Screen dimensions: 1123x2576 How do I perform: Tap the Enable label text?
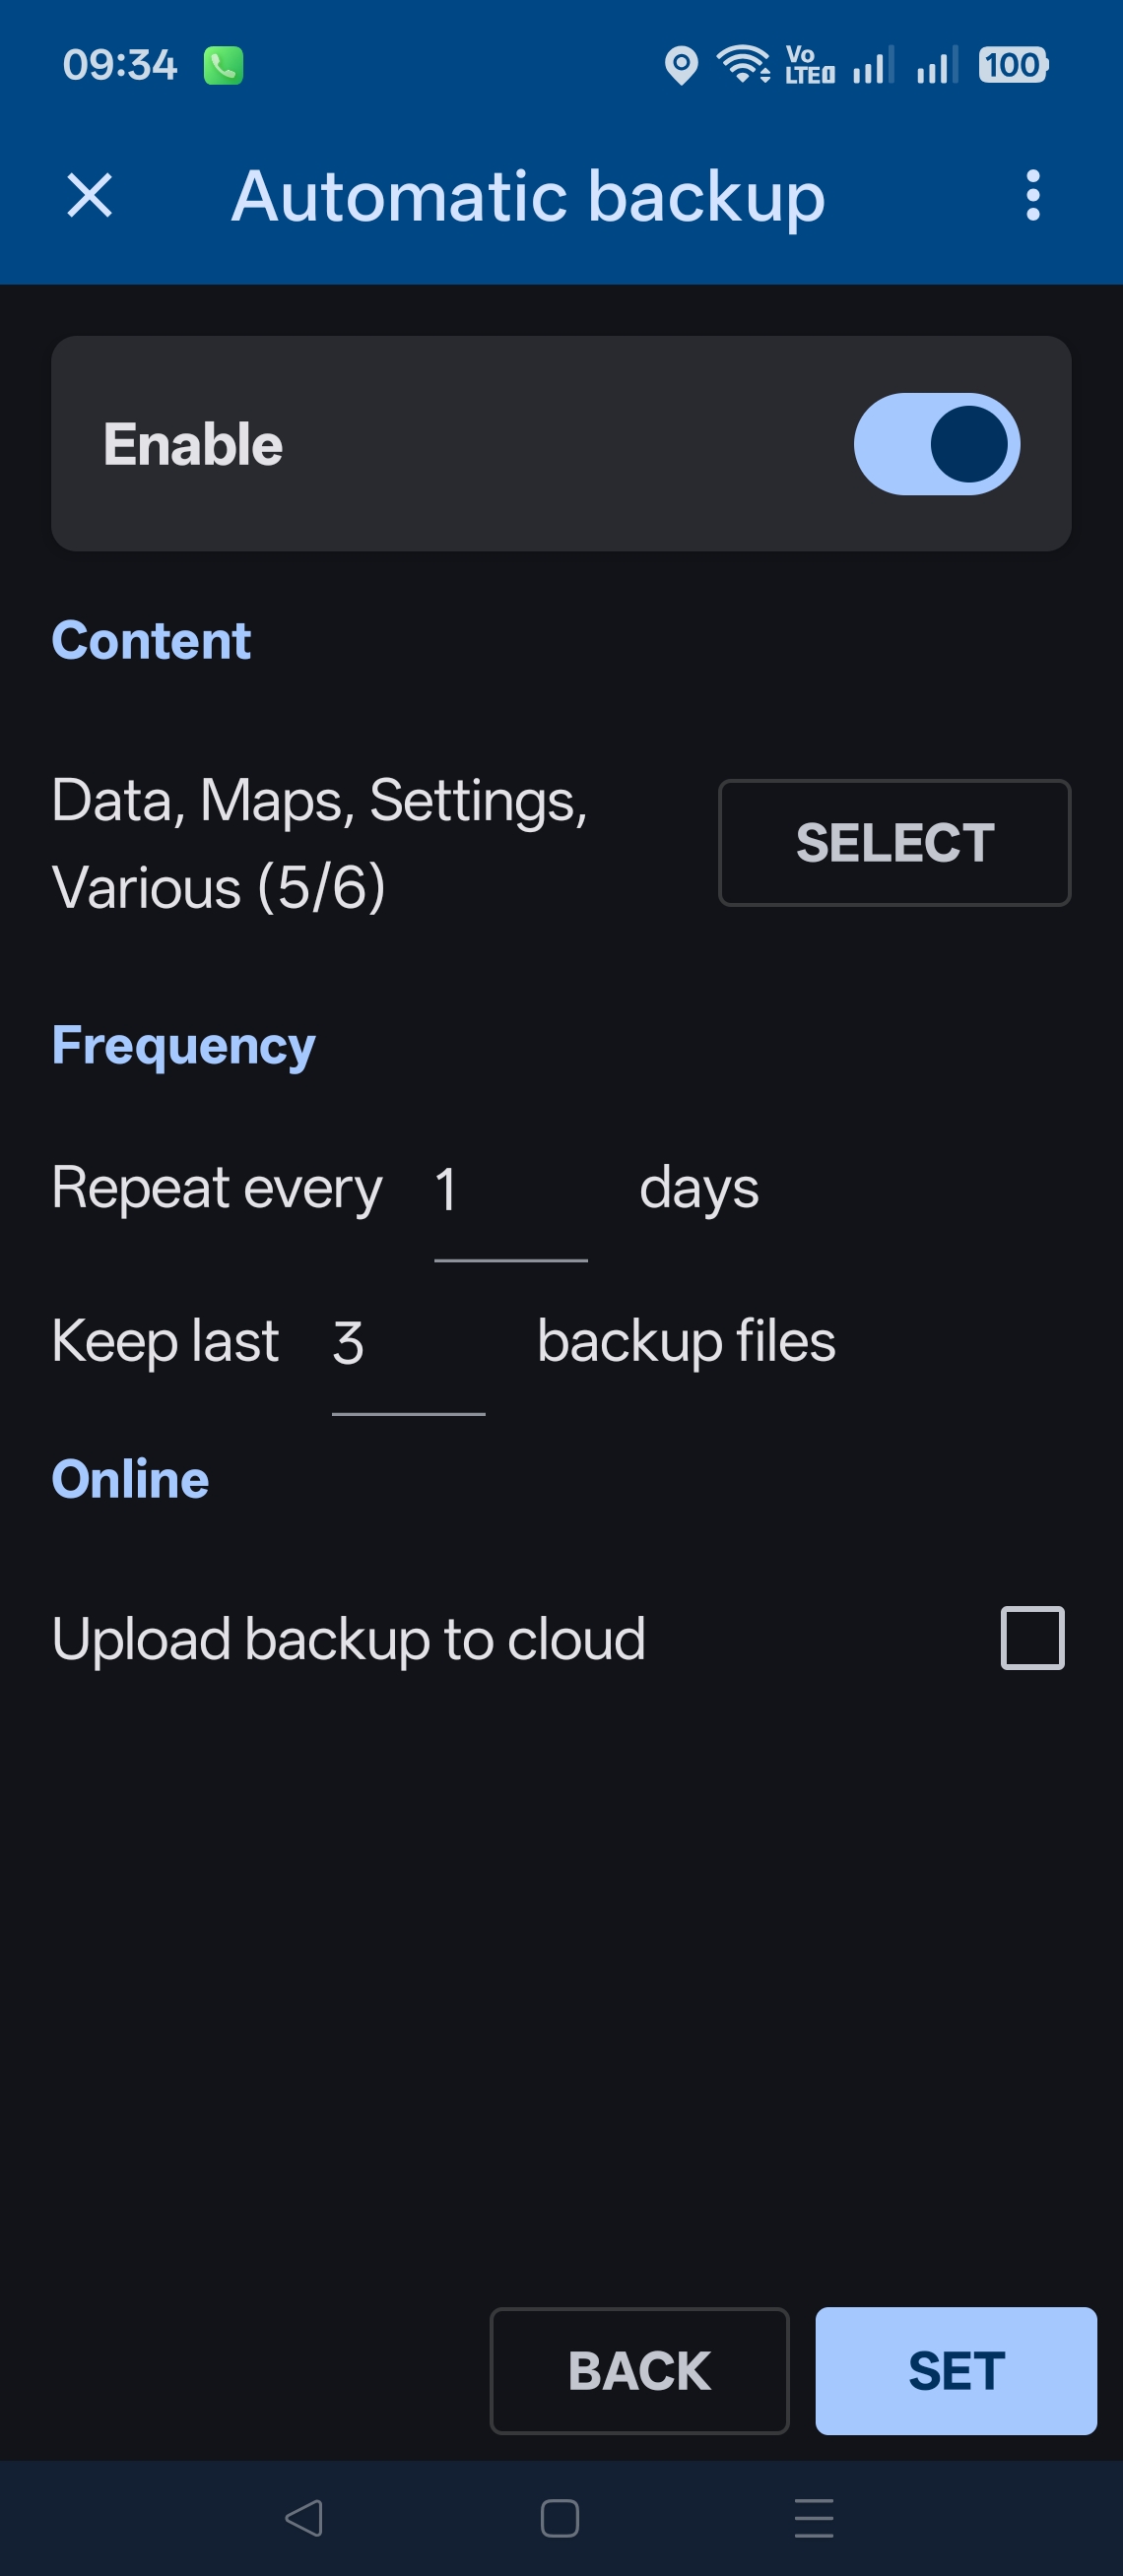[x=193, y=444]
